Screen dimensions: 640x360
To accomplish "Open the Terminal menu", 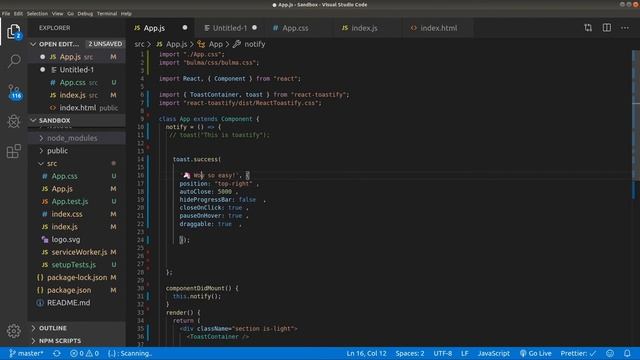I will coord(107,13).
